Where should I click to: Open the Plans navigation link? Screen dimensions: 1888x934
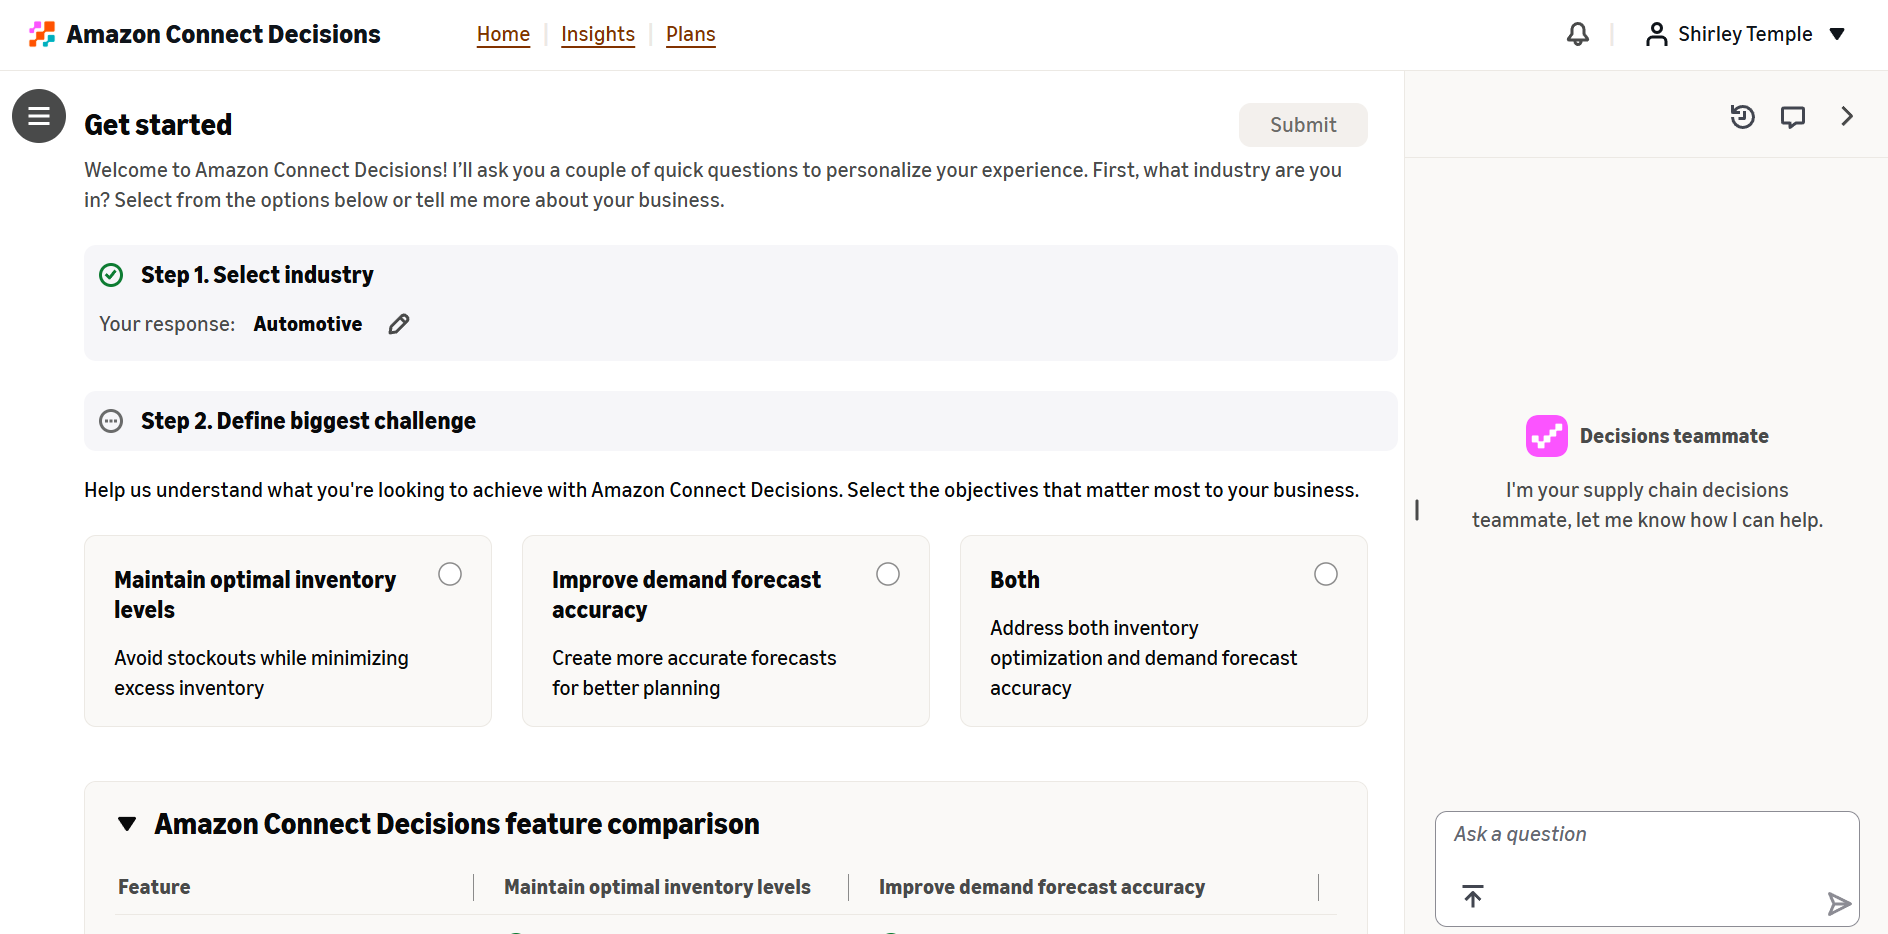pos(691,34)
